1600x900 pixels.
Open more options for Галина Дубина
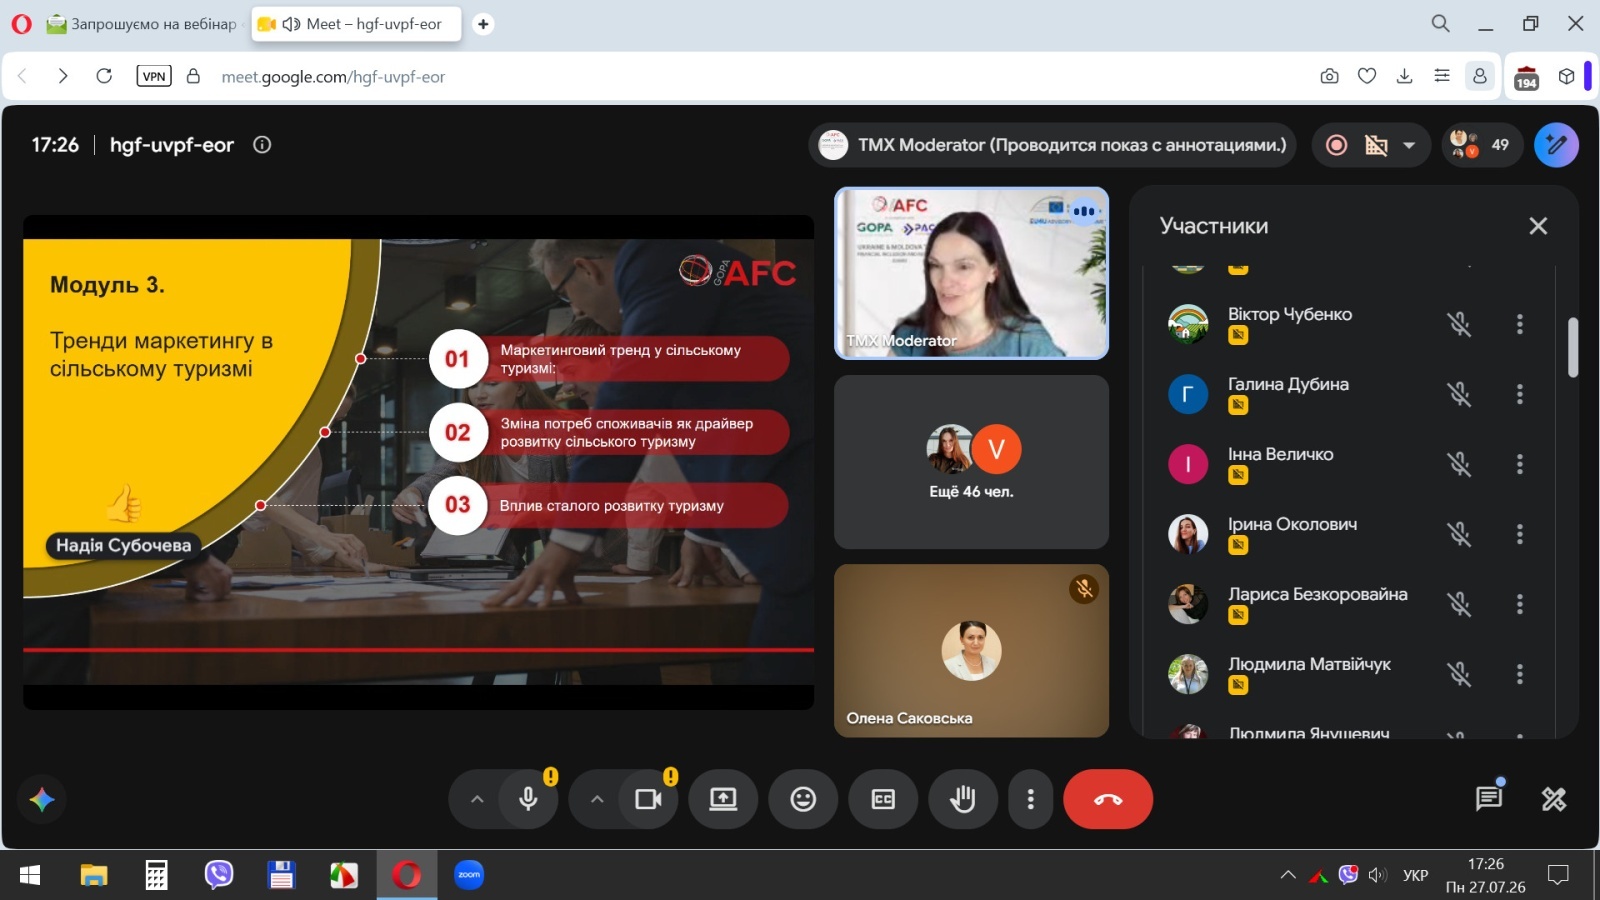click(x=1520, y=394)
